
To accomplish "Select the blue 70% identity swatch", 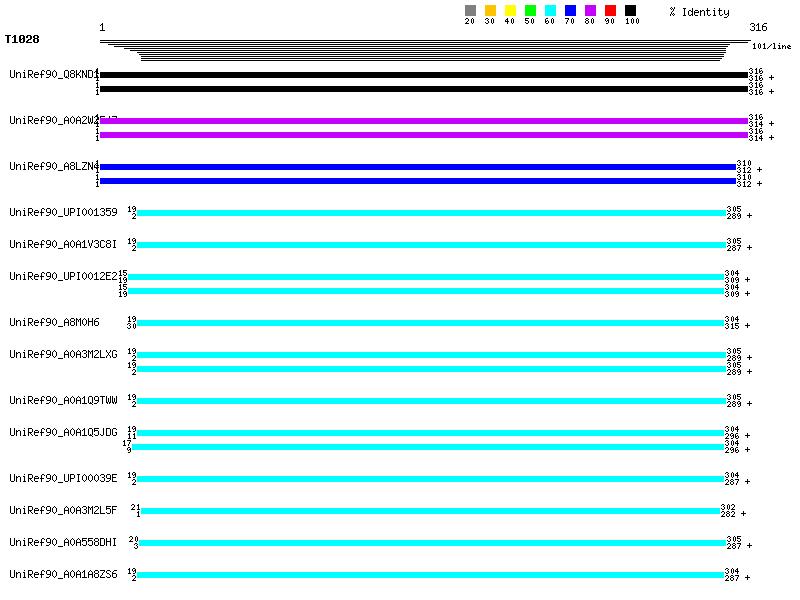I will coord(570,11).
